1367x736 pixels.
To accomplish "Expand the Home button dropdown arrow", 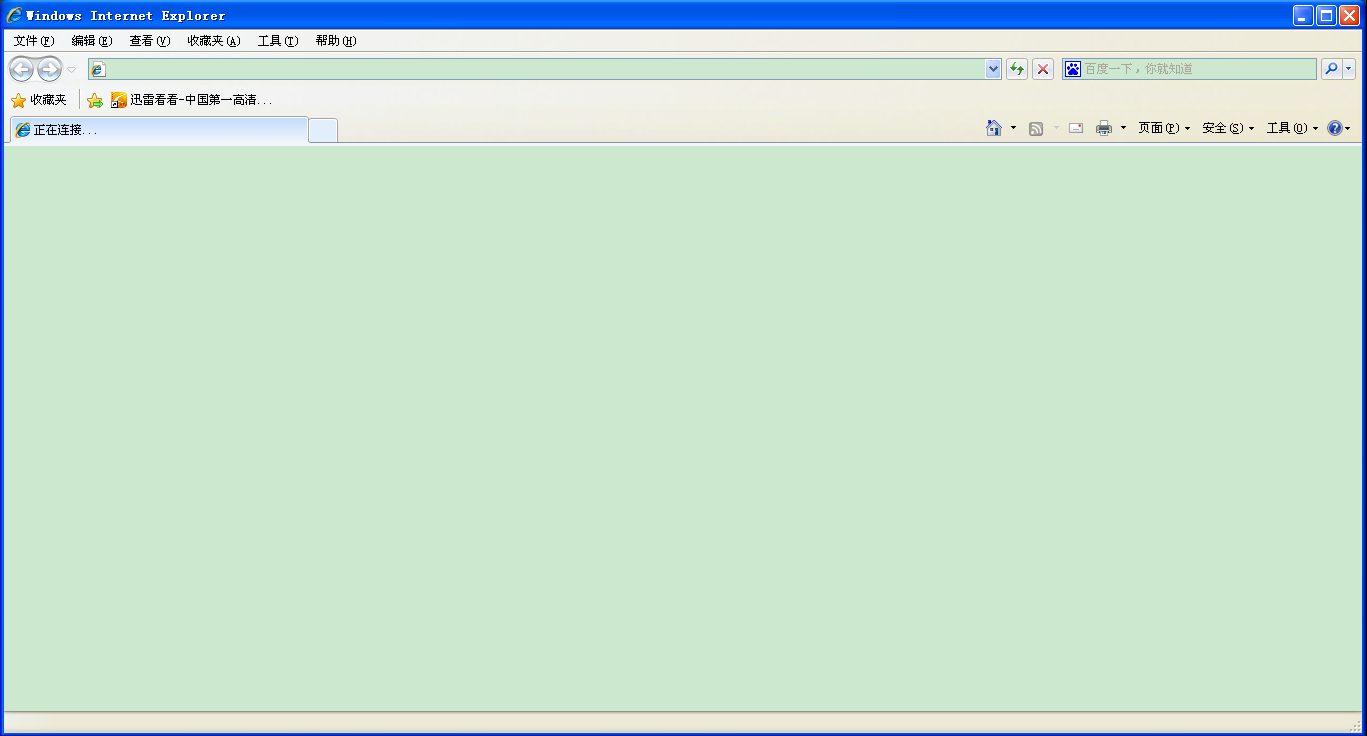I will tap(1013, 128).
